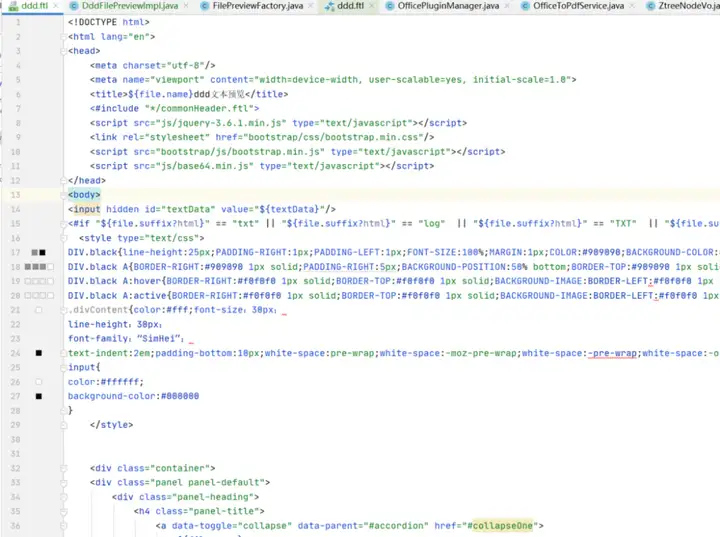Open the white color swatch on line 21

39,310
